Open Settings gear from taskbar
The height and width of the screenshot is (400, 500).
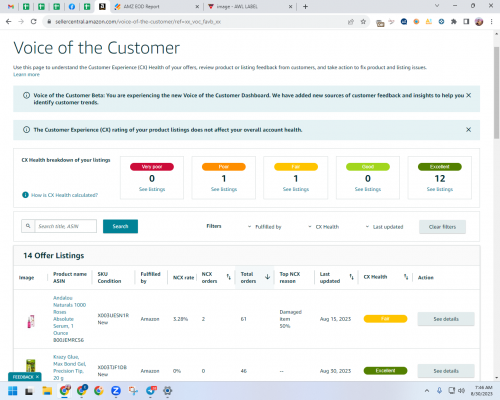pos(168,391)
